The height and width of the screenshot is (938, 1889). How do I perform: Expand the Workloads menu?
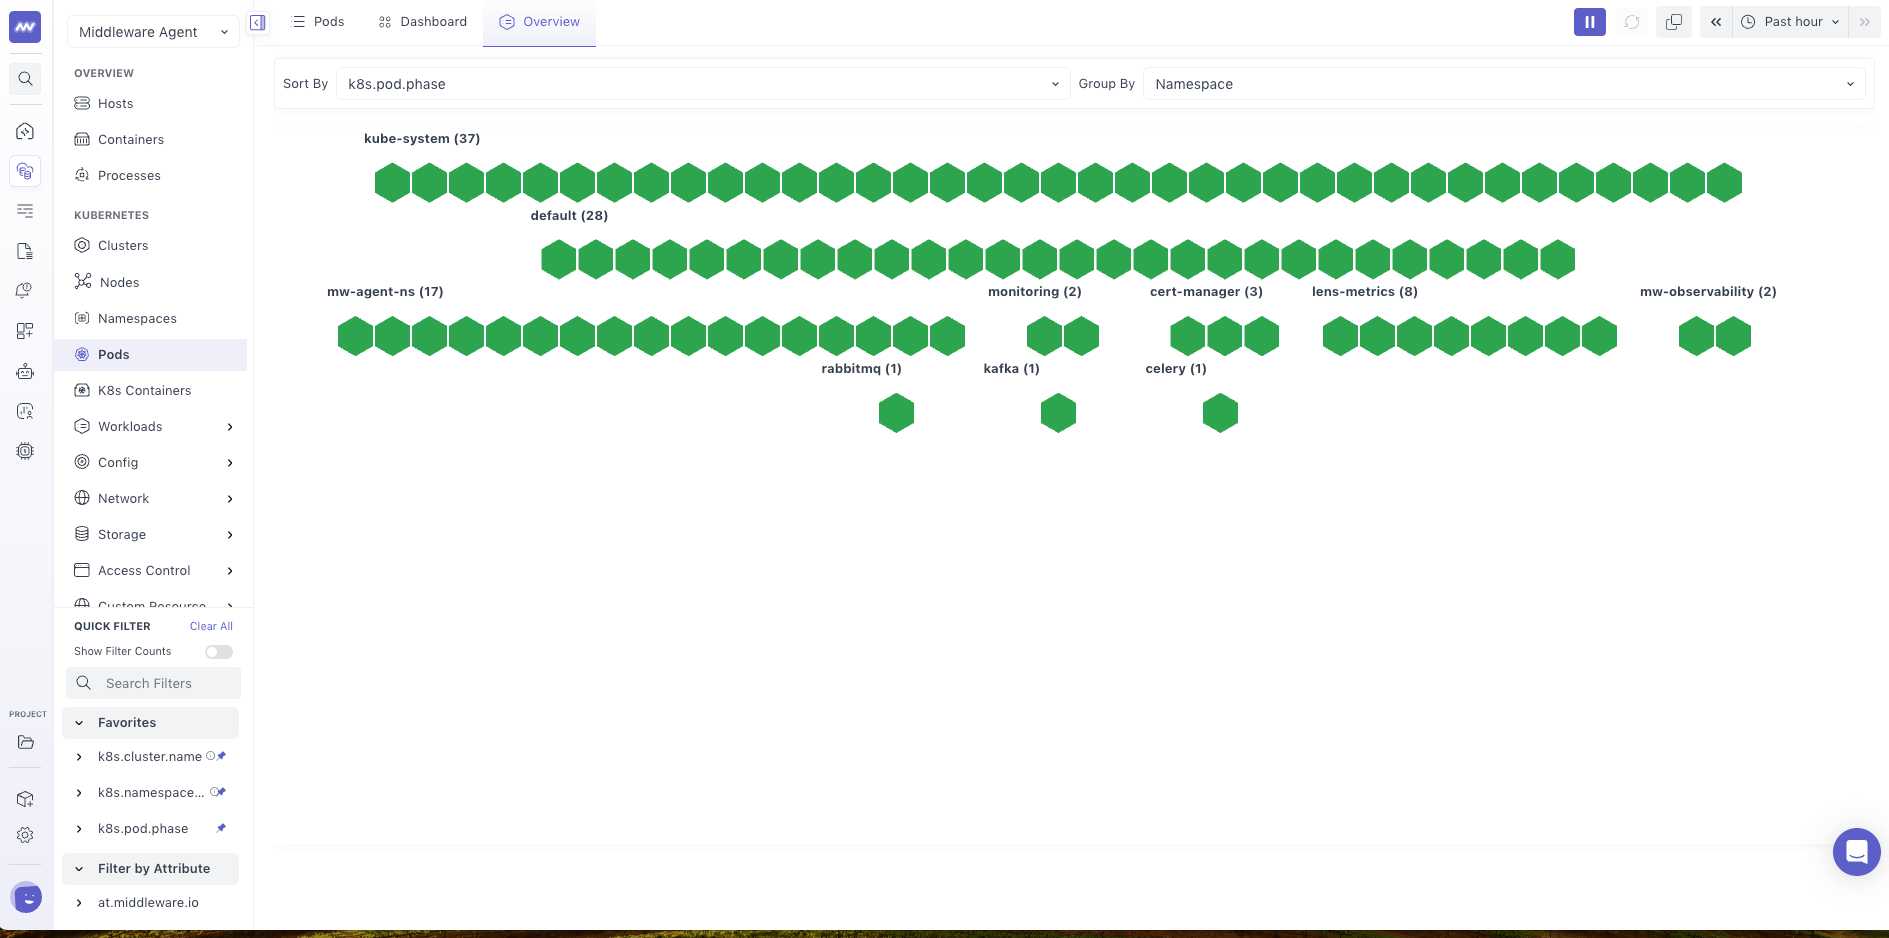click(154, 427)
